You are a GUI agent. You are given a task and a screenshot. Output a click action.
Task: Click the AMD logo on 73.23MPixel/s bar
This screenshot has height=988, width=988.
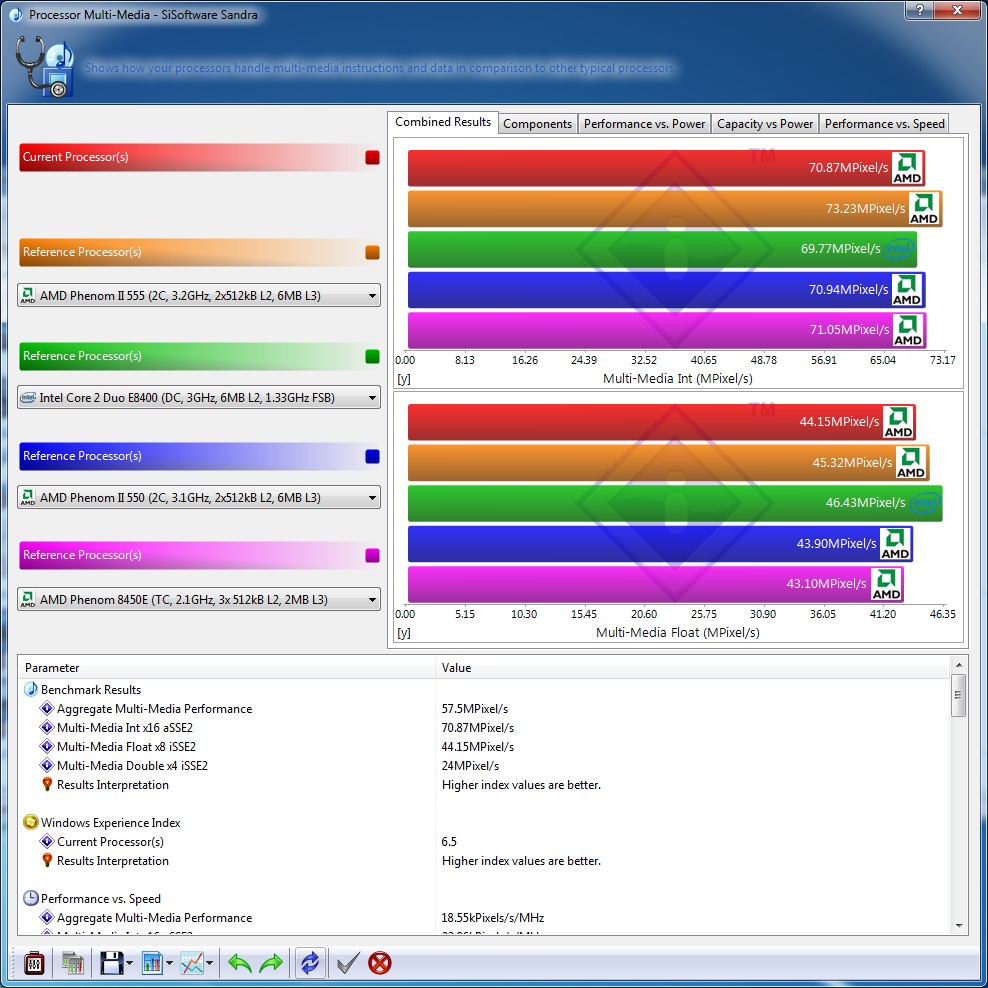924,209
